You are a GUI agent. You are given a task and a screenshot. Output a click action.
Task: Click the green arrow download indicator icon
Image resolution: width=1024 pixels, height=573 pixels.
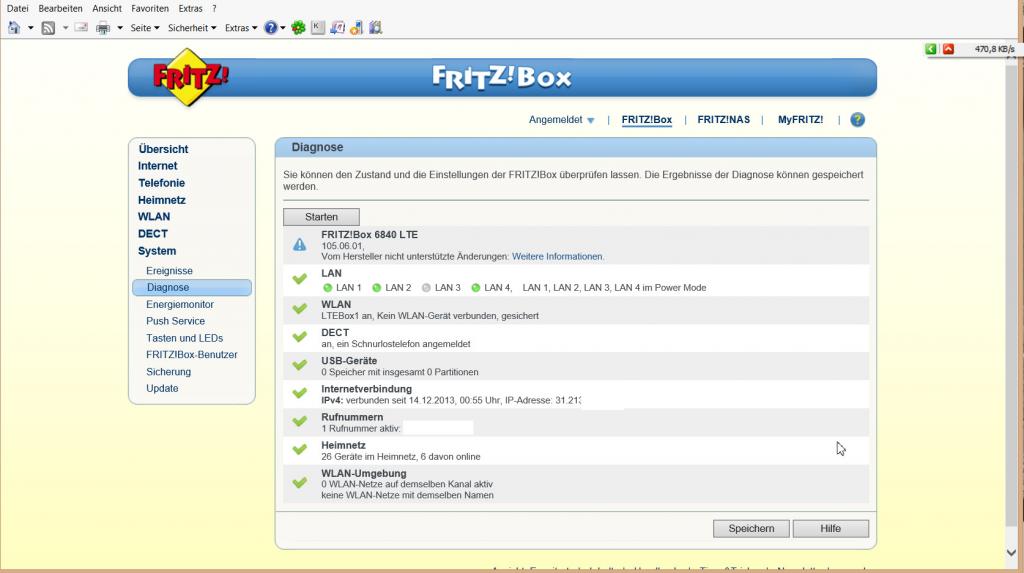pyautogui.click(x=931, y=49)
